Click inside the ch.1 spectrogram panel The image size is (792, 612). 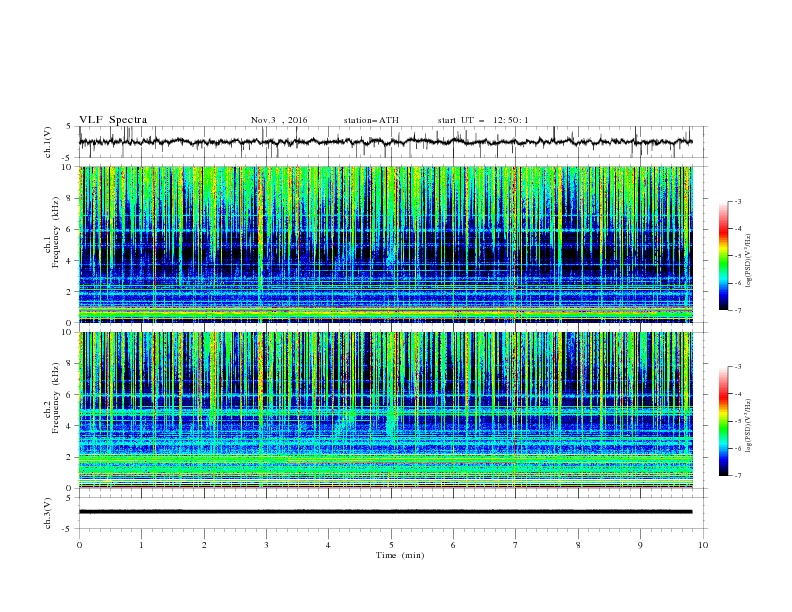click(385, 244)
